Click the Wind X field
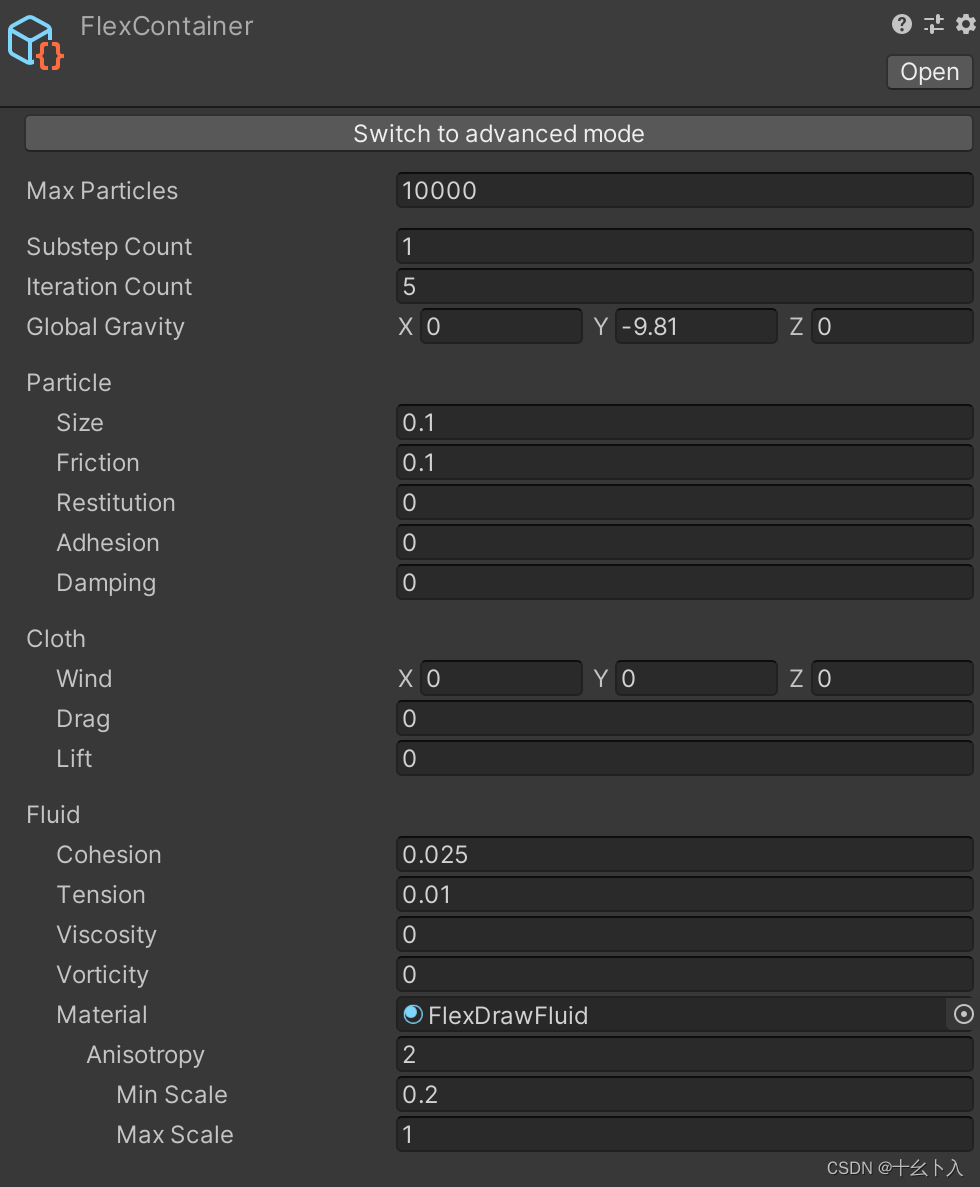 click(500, 679)
